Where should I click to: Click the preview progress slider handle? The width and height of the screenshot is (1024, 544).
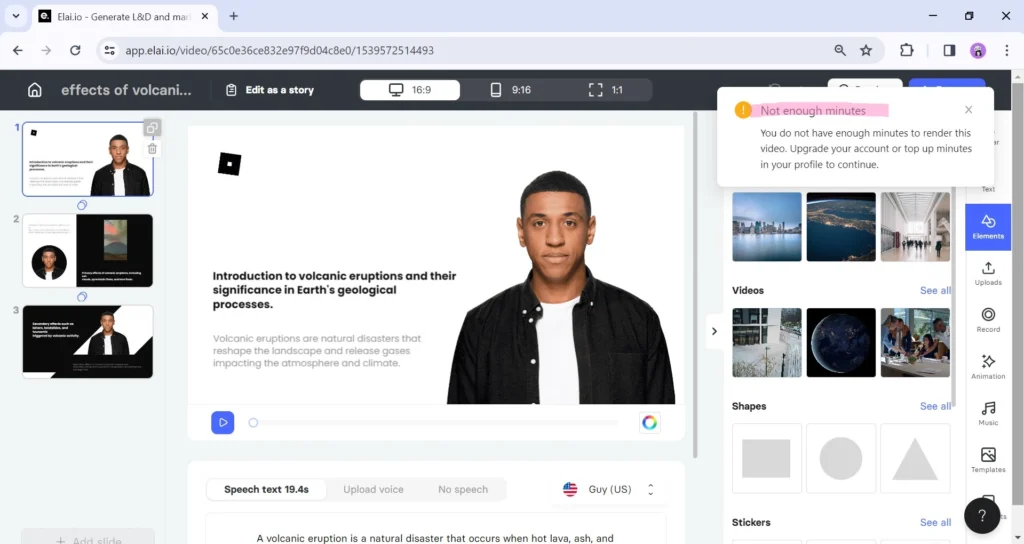pyautogui.click(x=253, y=423)
